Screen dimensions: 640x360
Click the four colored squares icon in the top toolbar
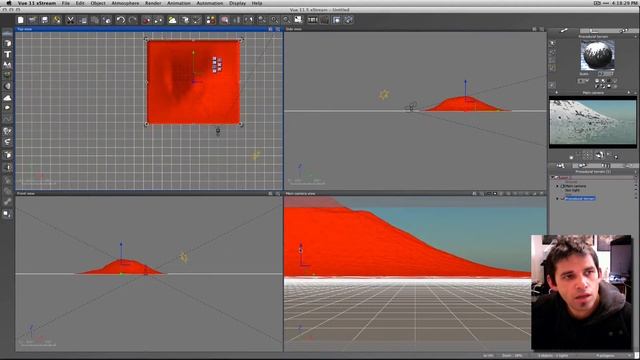point(211,20)
